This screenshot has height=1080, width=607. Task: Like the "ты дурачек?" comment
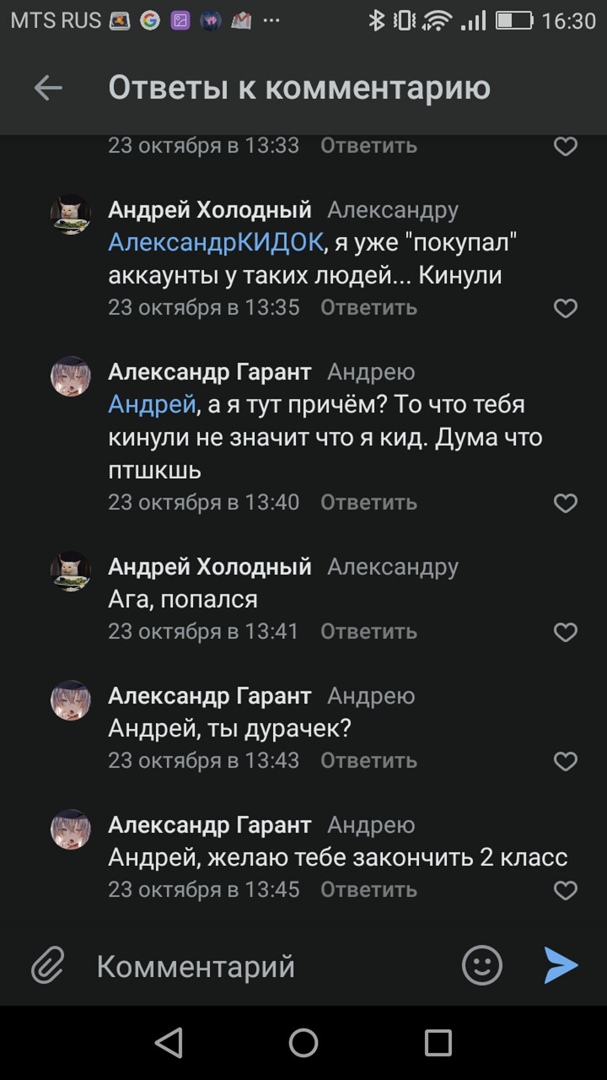tap(565, 762)
